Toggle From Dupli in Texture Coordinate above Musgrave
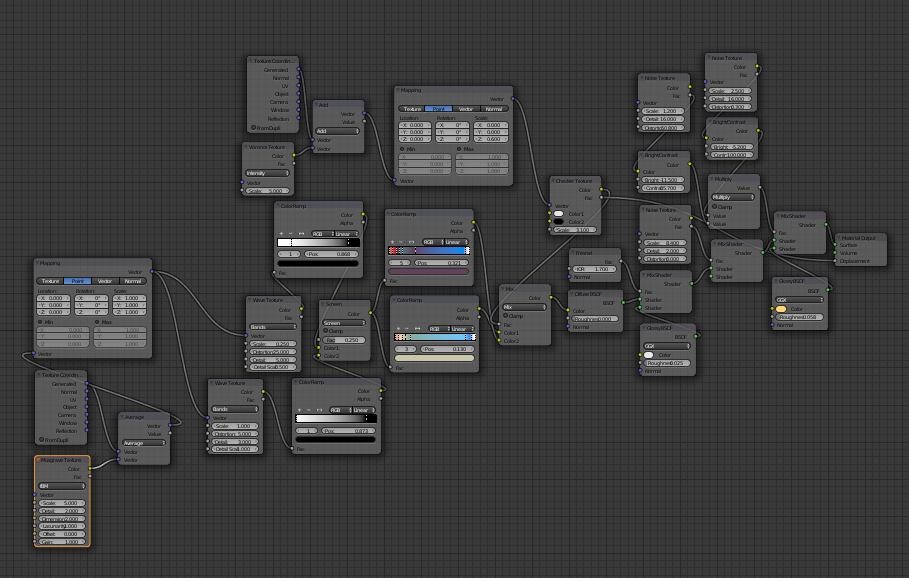The height and width of the screenshot is (578, 909). pos(41,440)
